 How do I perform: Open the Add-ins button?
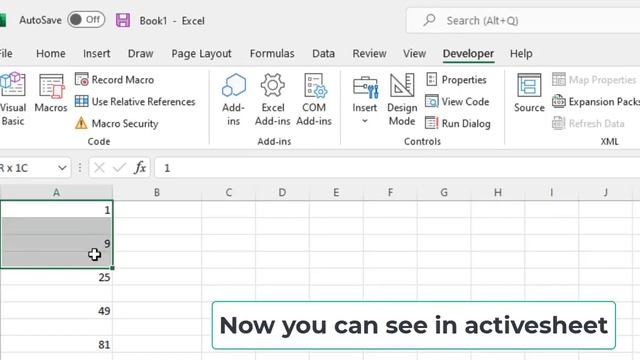(233, 99)
